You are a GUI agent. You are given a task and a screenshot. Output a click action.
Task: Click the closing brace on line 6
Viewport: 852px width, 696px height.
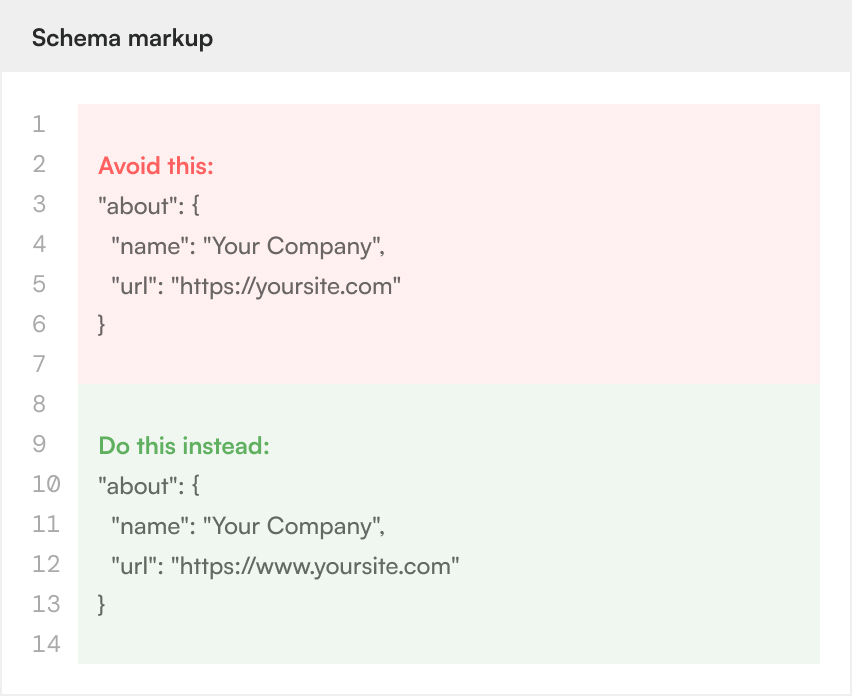(x=102, y=324)
